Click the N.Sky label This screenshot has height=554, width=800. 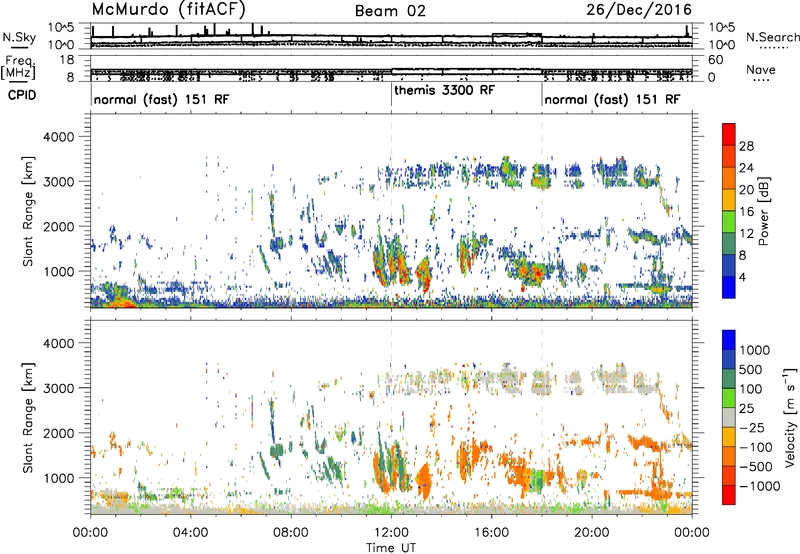point(19,37)
